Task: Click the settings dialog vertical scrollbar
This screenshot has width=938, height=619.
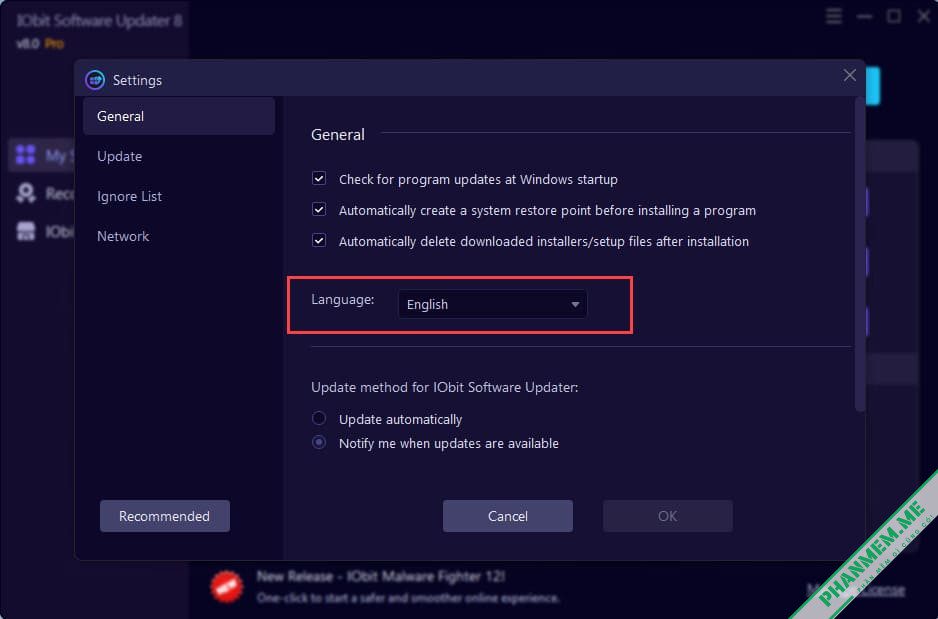Action: tap(860, 254)
